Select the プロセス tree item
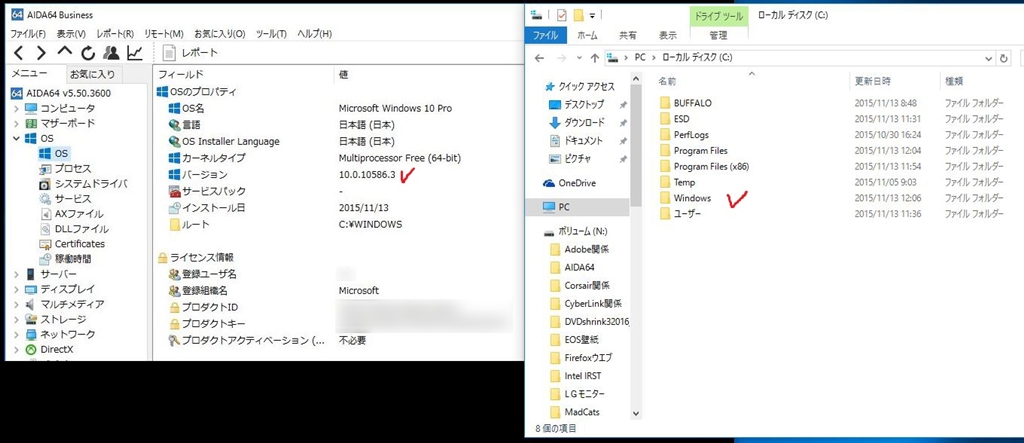The image size is (1024, 443). [72, 169]
